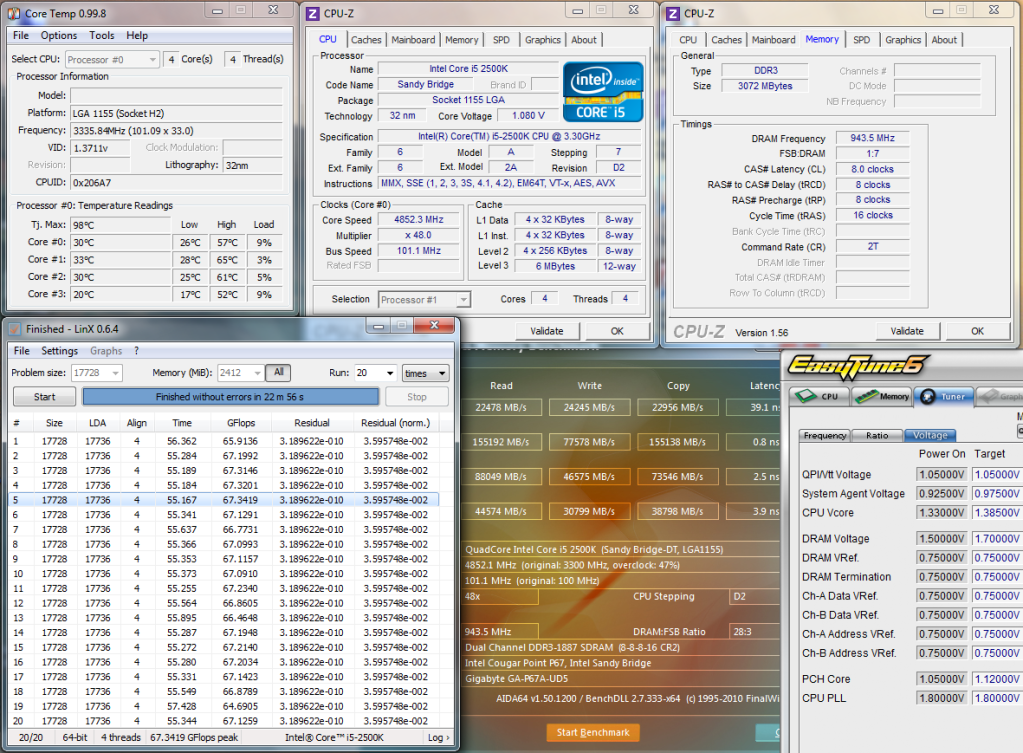Click the Start Benchmark button in AIDA64
1023x753 pixels.
point(592,732)
